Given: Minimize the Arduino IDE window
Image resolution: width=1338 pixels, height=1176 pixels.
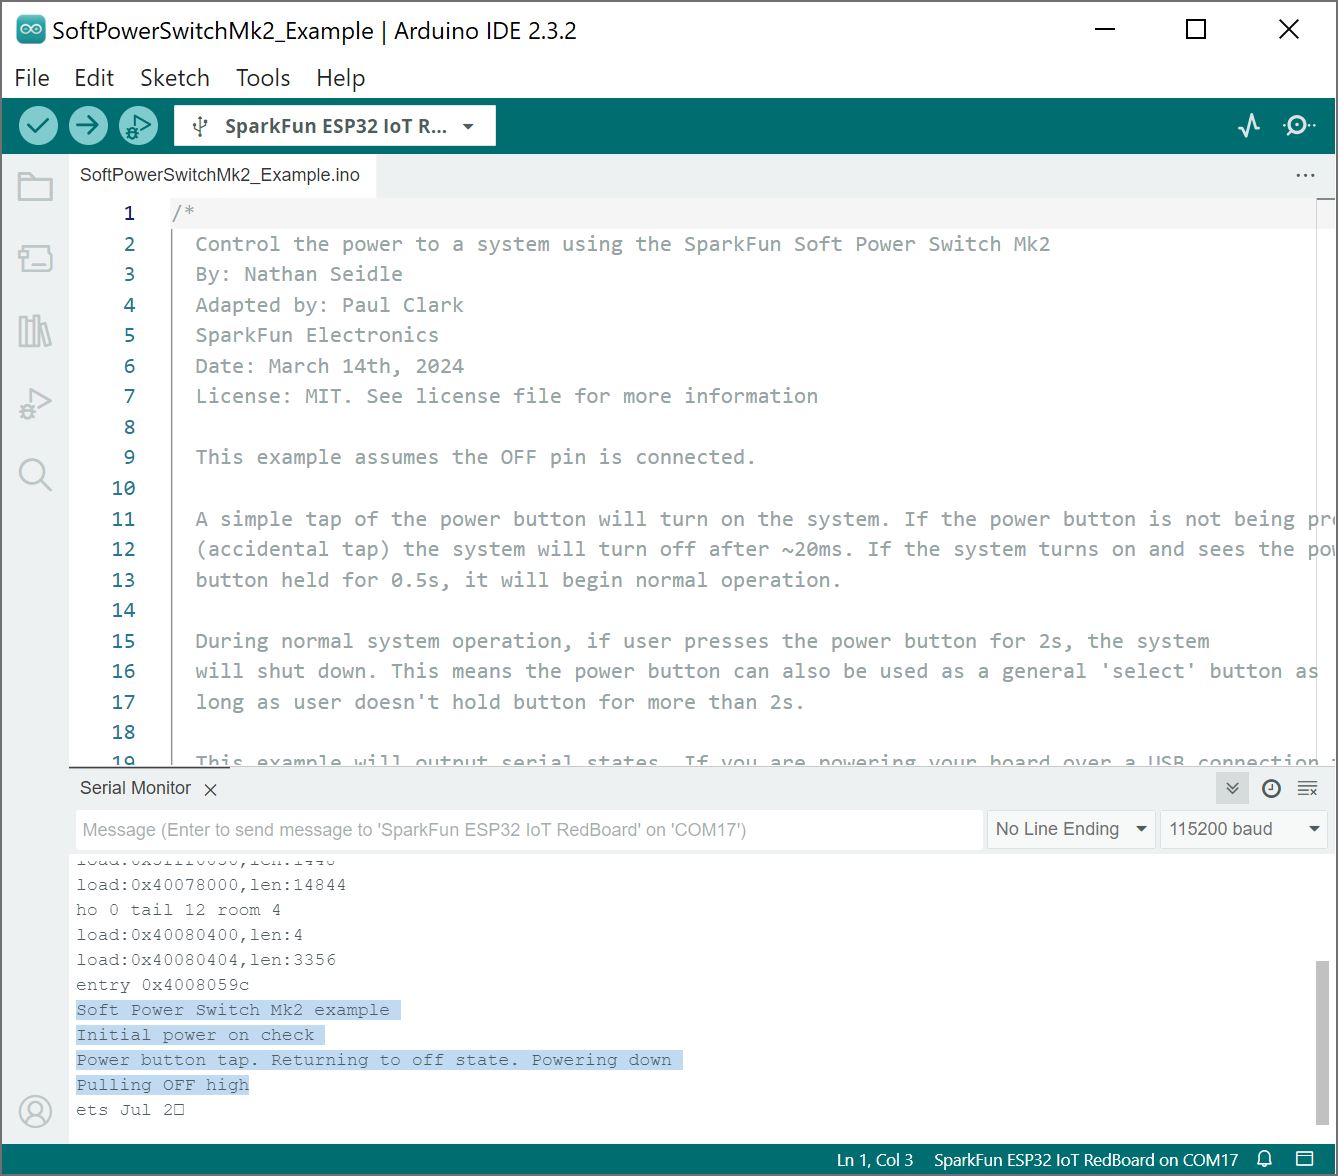Looking at the screenshot, I should tap(1105, 30).
